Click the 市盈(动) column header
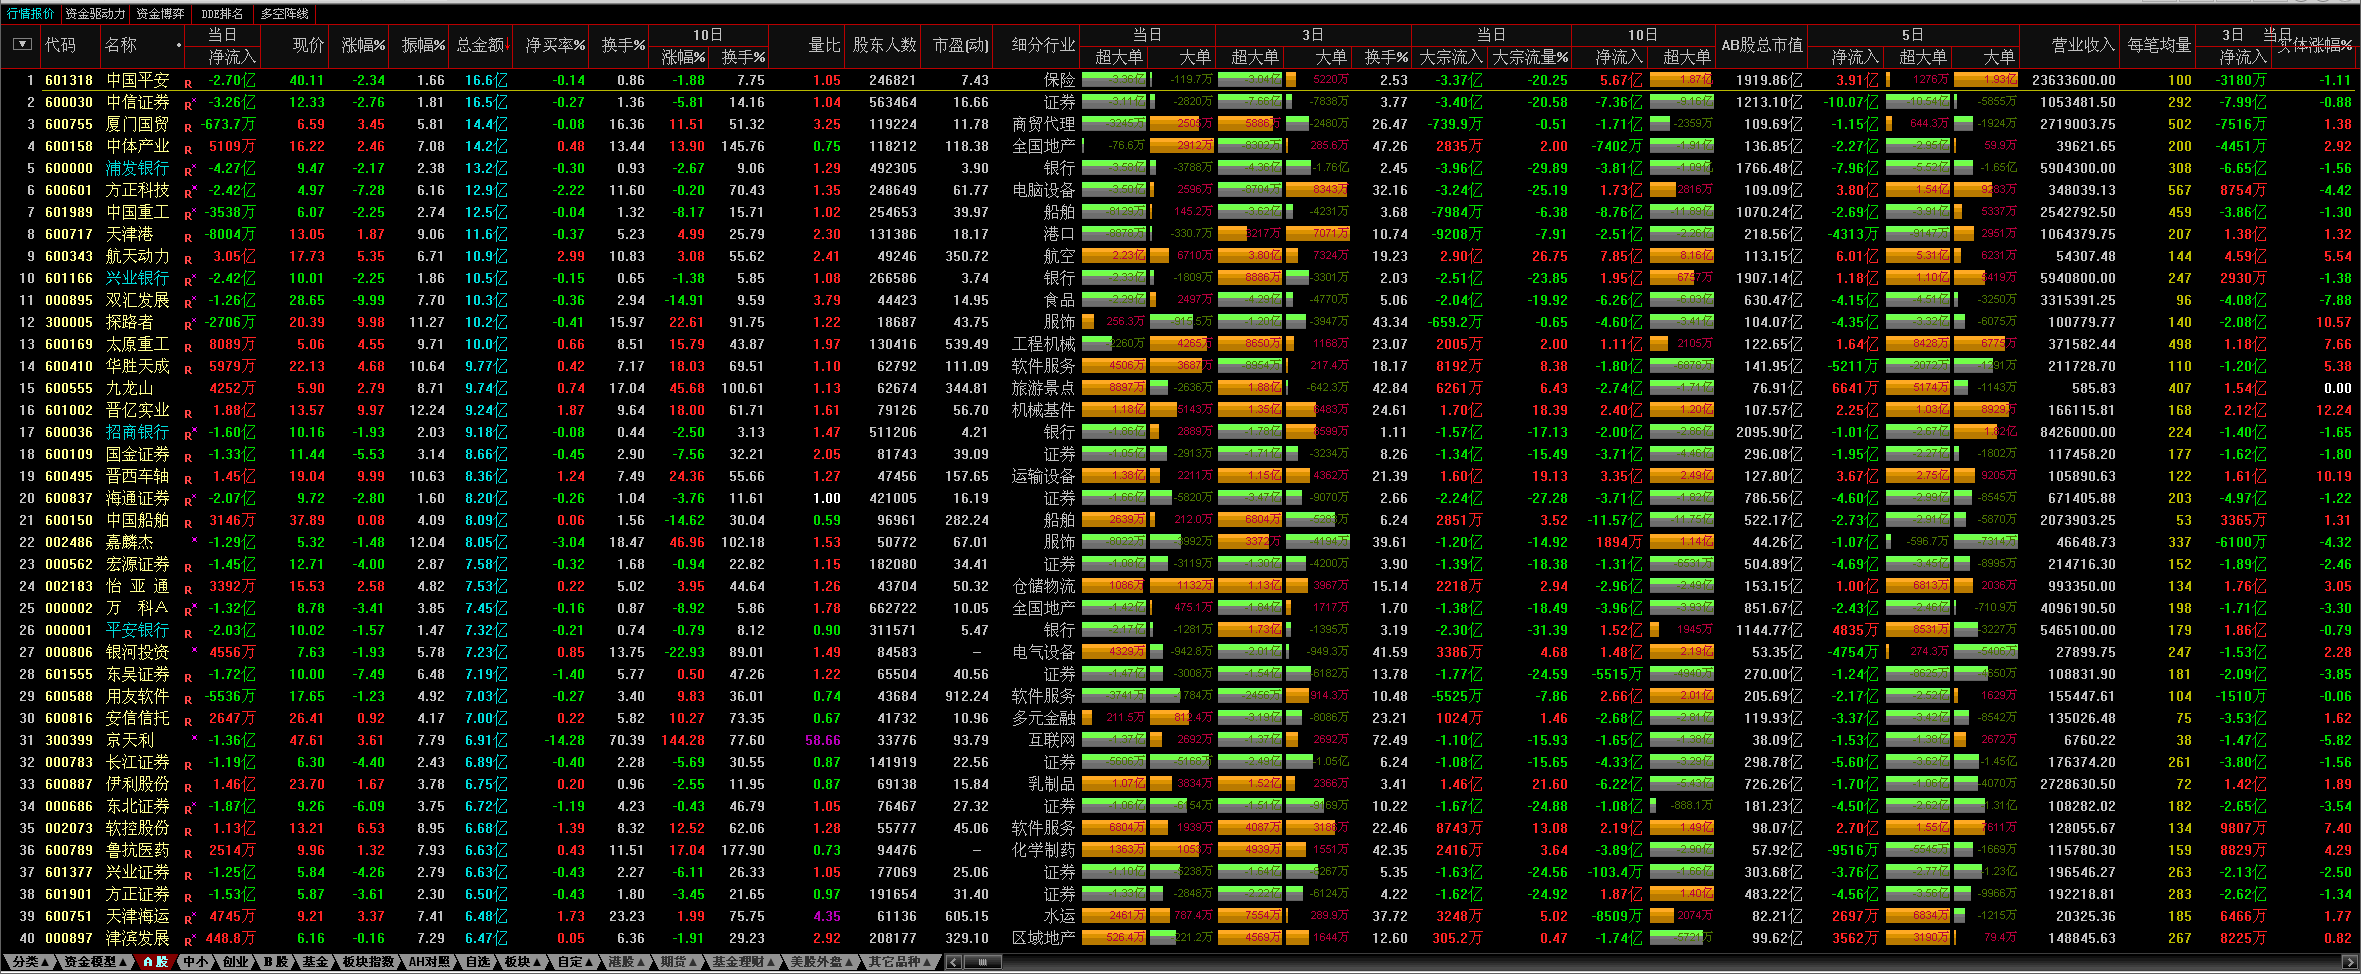The height and width of the screenshot is (974, 2361). pyautogui.click(x=960, y=45)
